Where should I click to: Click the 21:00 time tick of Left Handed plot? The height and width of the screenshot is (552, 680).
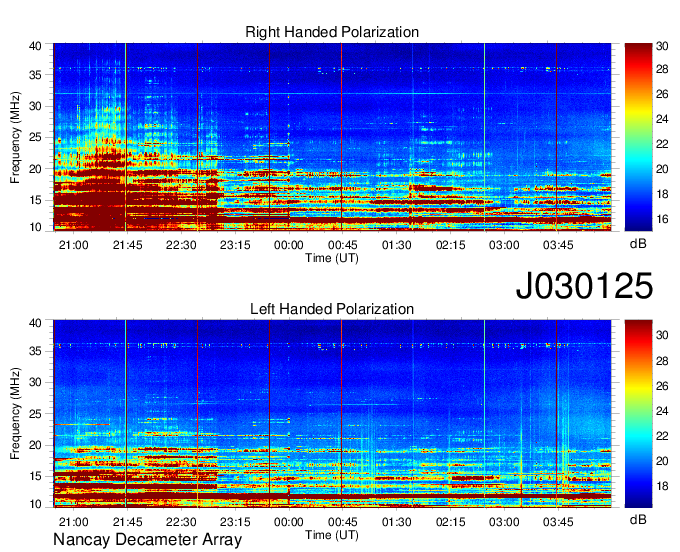pos(73,522)
